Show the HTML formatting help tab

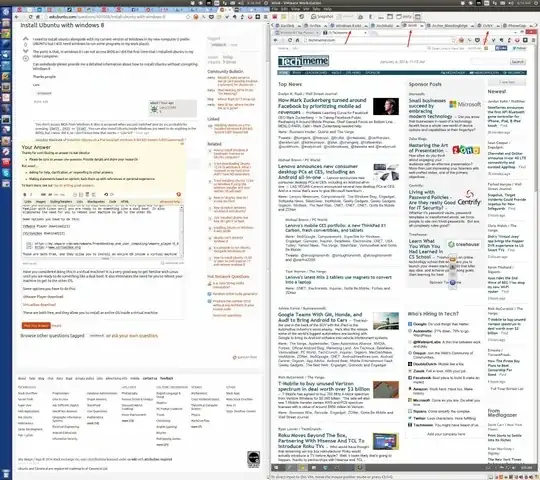coord(125,202)
